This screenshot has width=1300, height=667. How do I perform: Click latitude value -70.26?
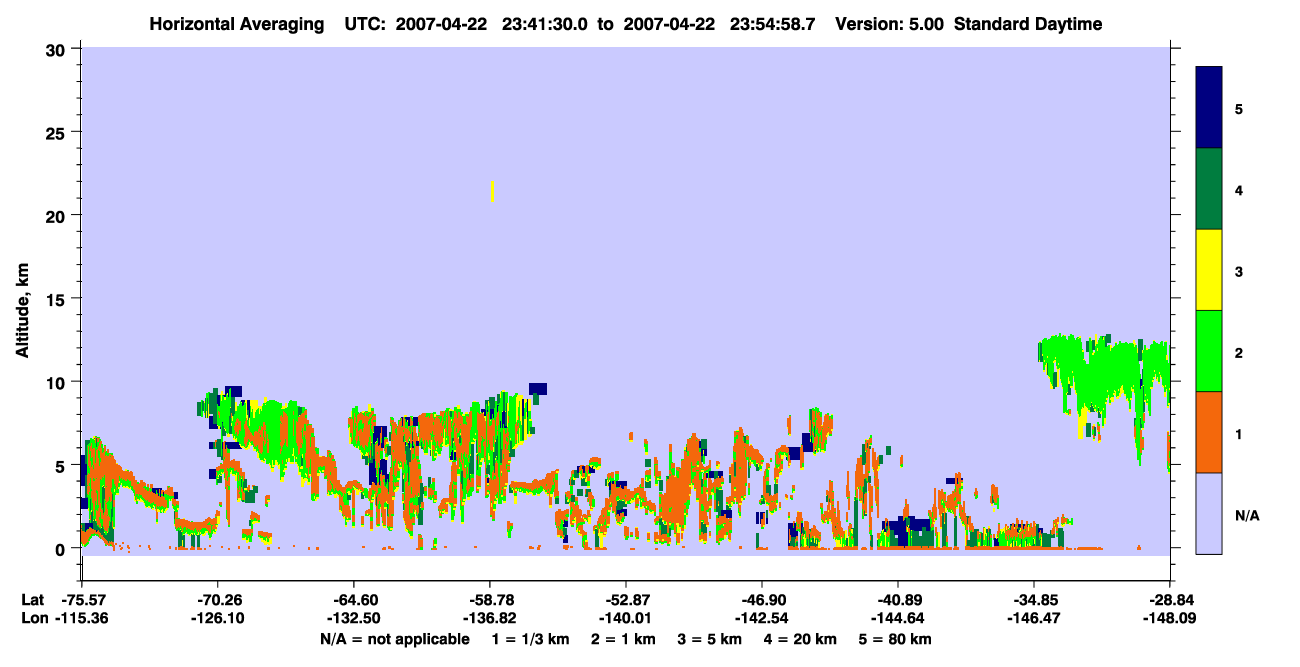click(217, 600)
